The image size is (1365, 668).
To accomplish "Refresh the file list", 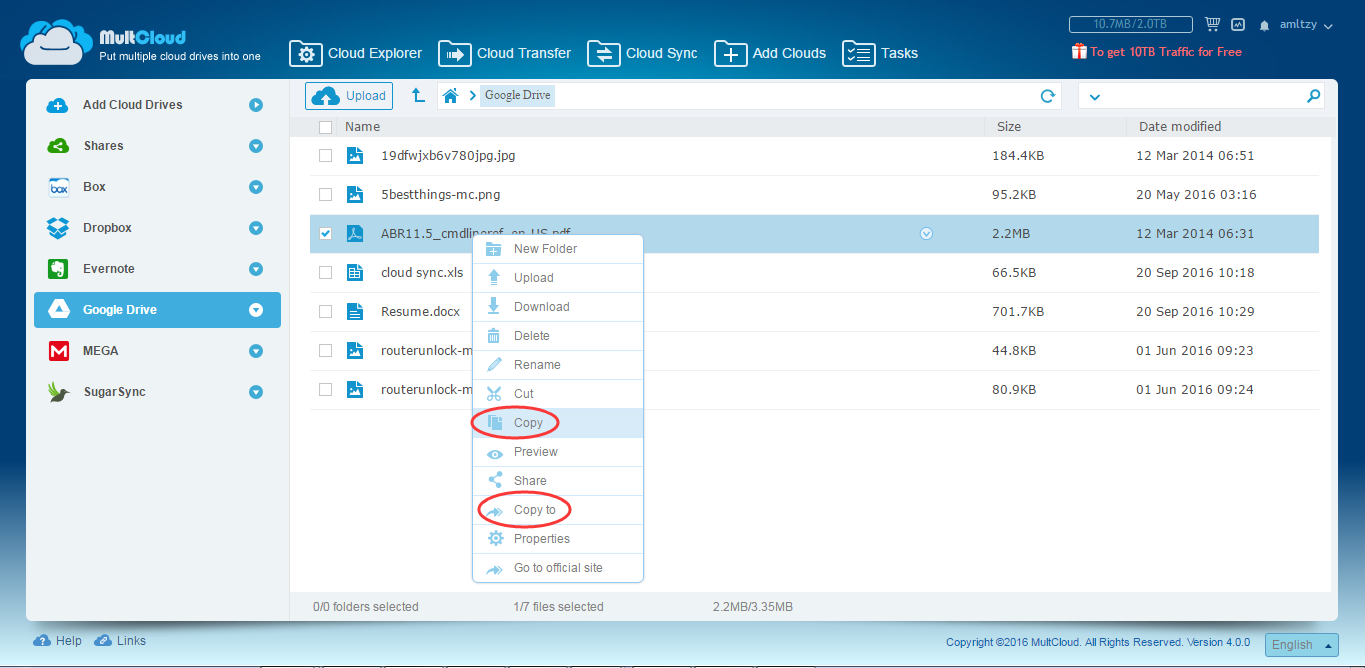I will pyautogui.click(x=1048, y=96).
